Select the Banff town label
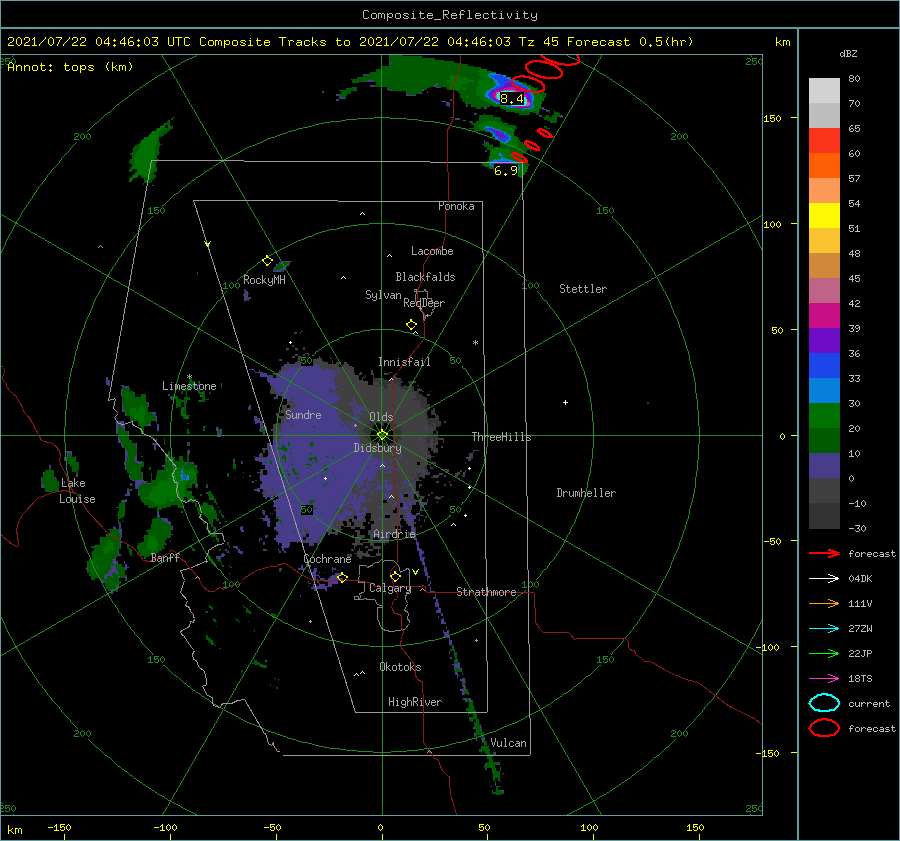Image resolution: width=900 pixels, height=841 pixels. [165, 557]
